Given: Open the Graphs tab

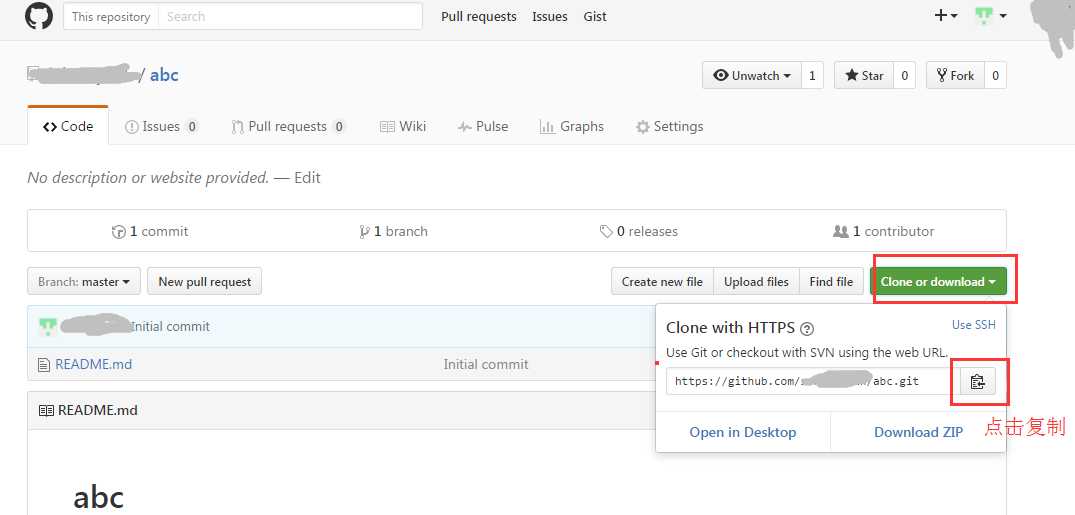Looking at the screenshot, I should pos(572,126).
